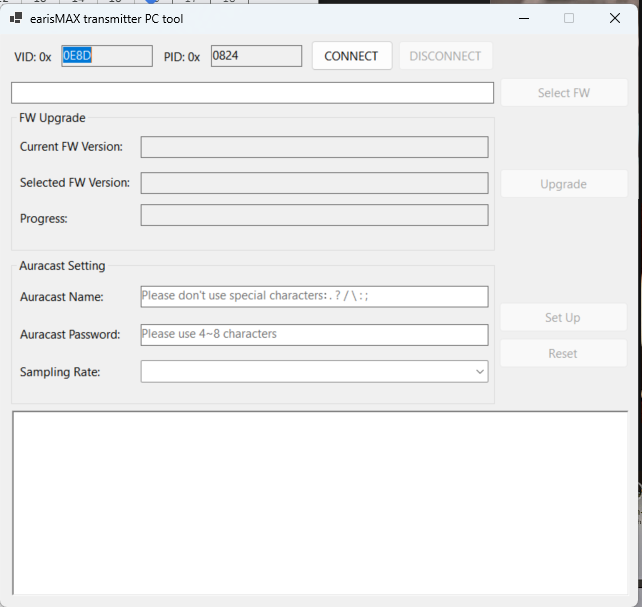Click the Auracast Password input field
The image size is (642, 607).
pyautogui.click(x=314, y=335)
